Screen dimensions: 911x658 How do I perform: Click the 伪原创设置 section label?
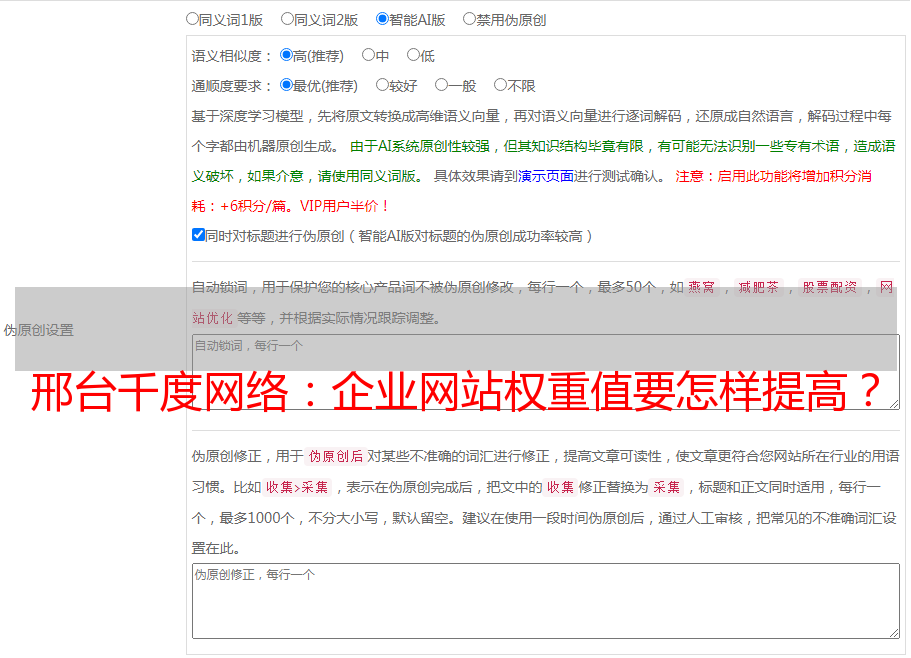click(38, 330)
